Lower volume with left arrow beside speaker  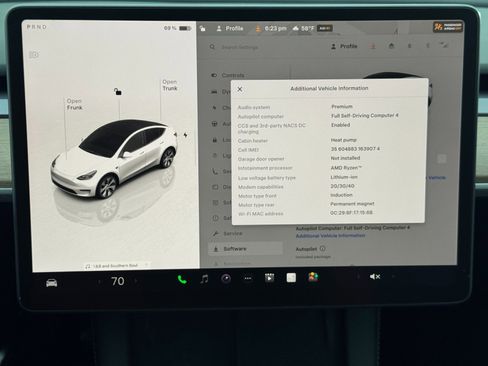click(358, 277)
